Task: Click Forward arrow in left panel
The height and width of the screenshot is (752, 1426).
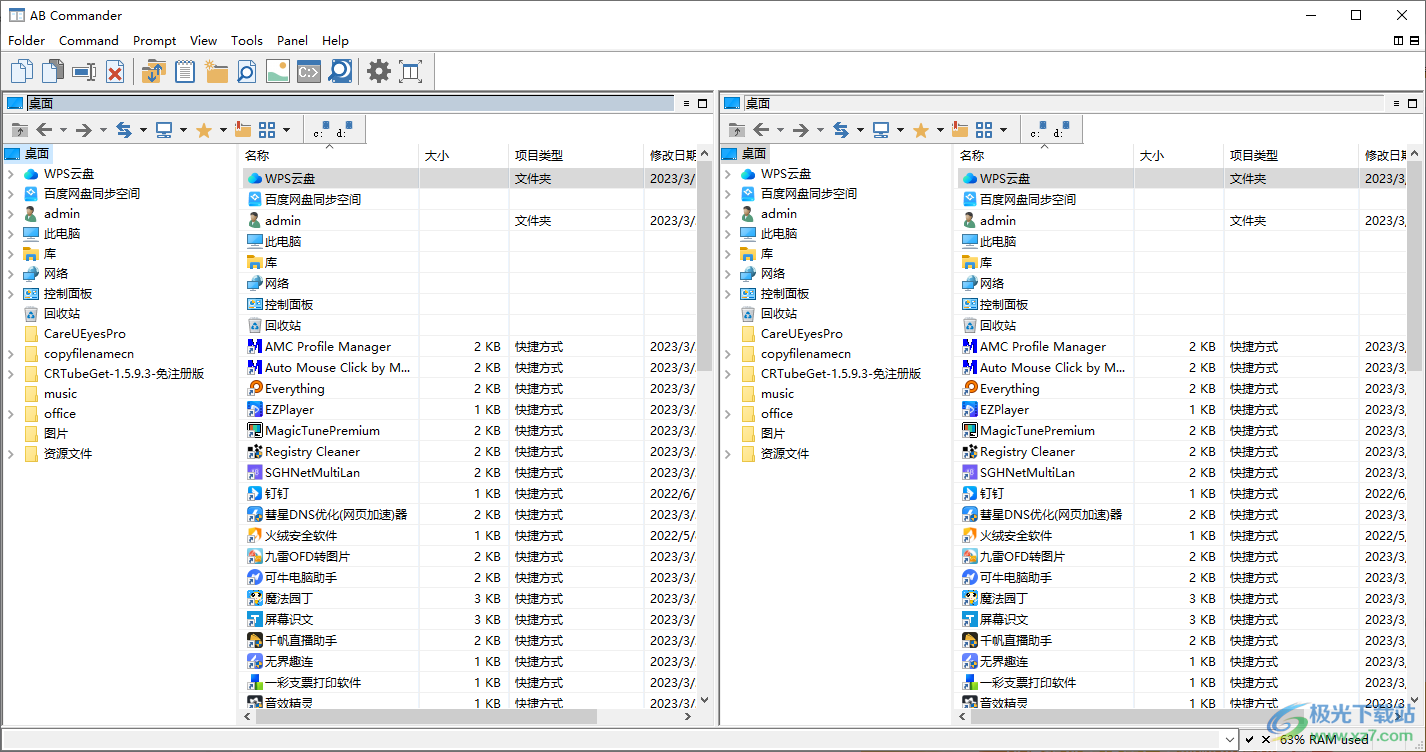Action: click(84, 130)
